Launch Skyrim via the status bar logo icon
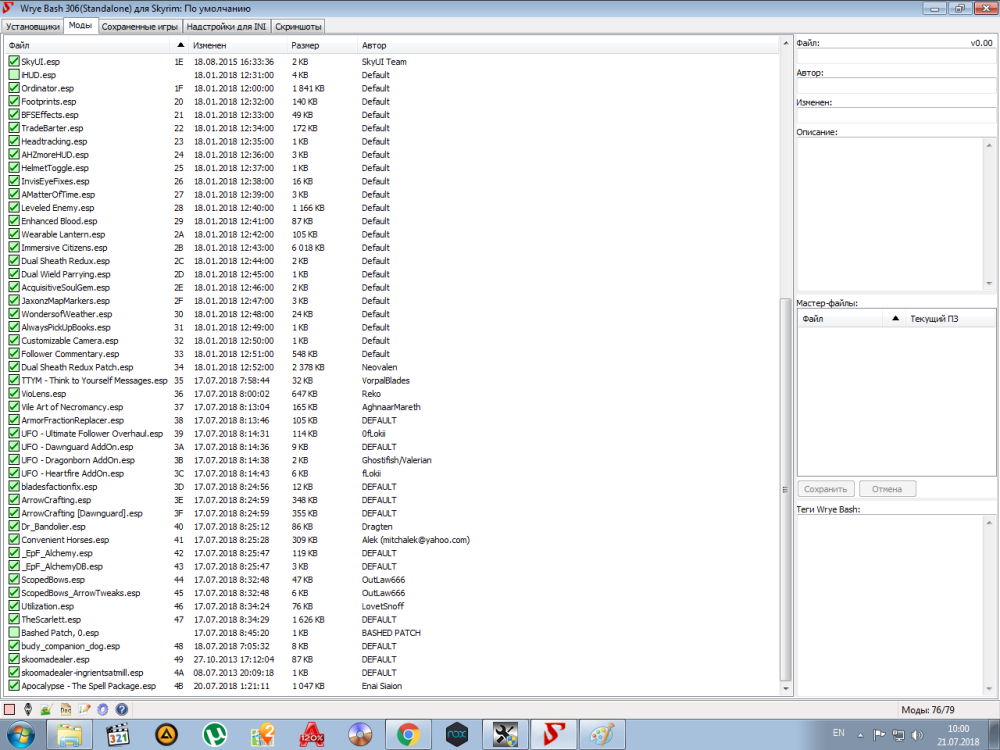The height and width of the screenshot is (750, 1000). point(28,709)
